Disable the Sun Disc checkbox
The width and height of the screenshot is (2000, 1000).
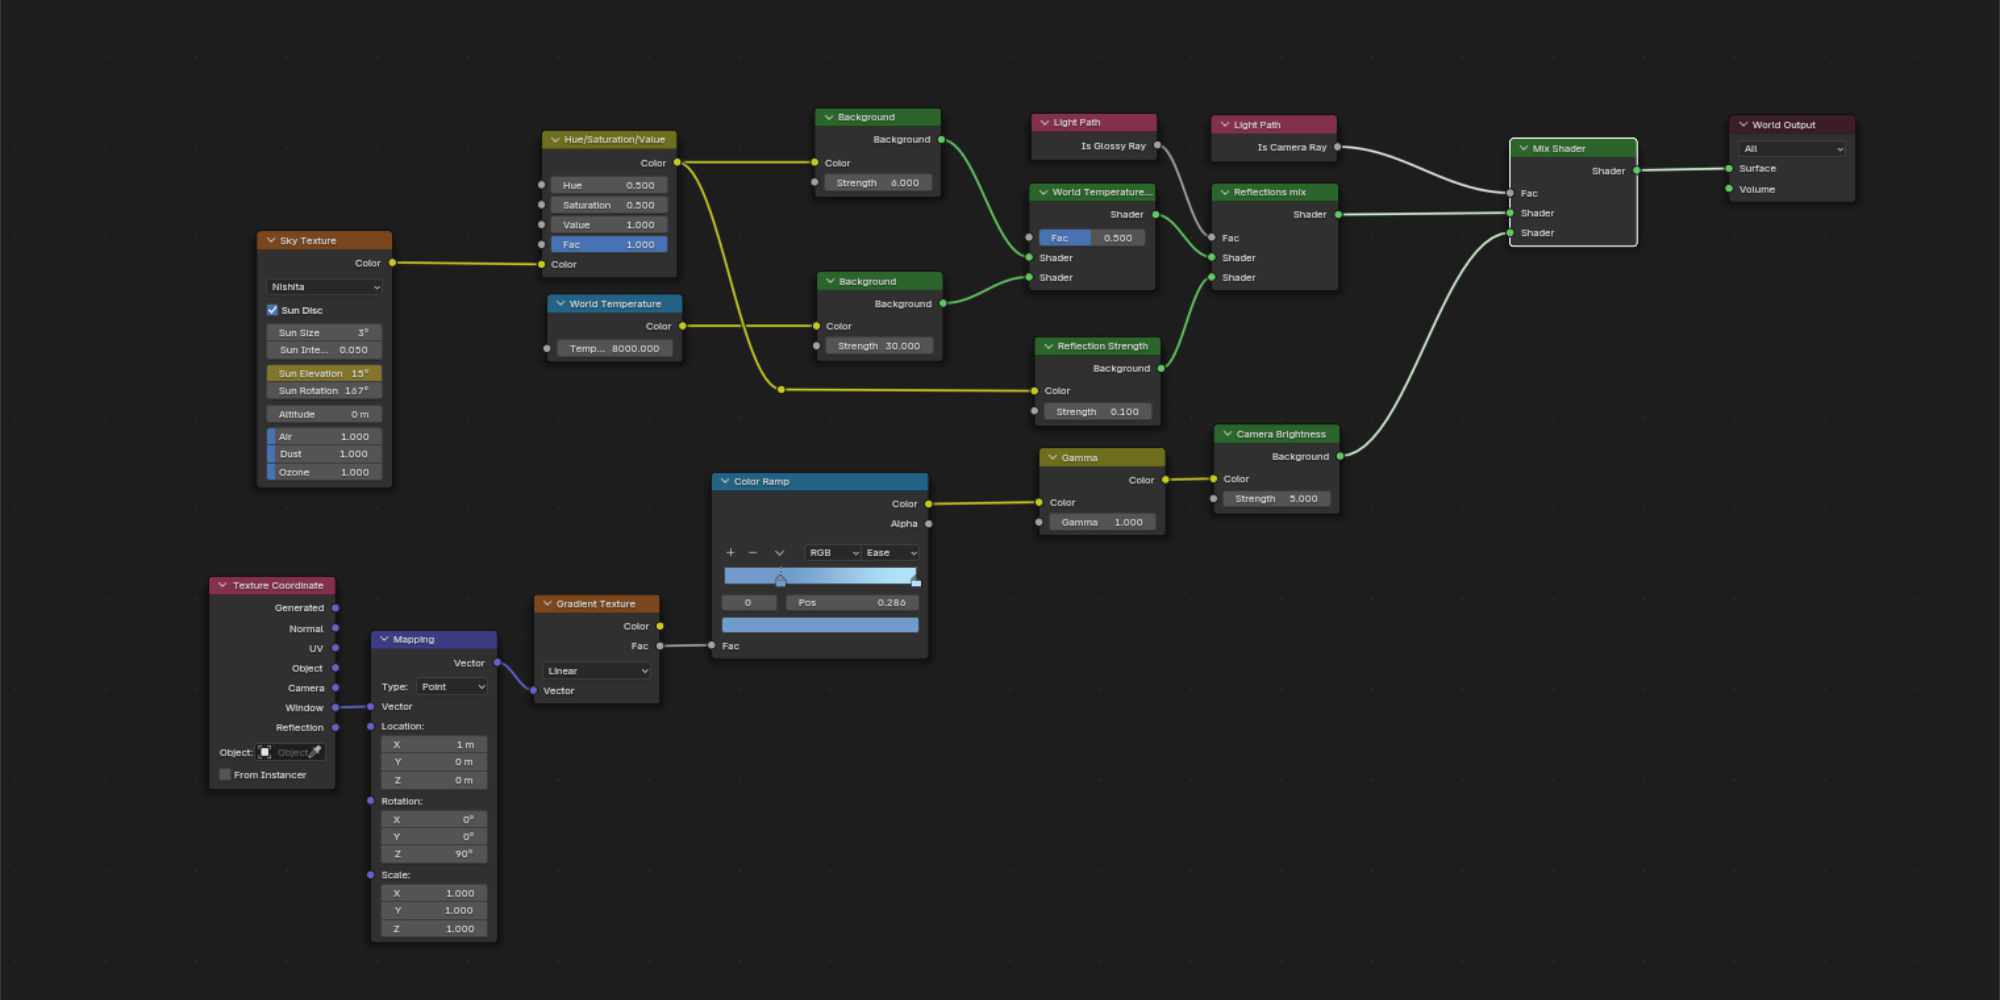[272, 310]
